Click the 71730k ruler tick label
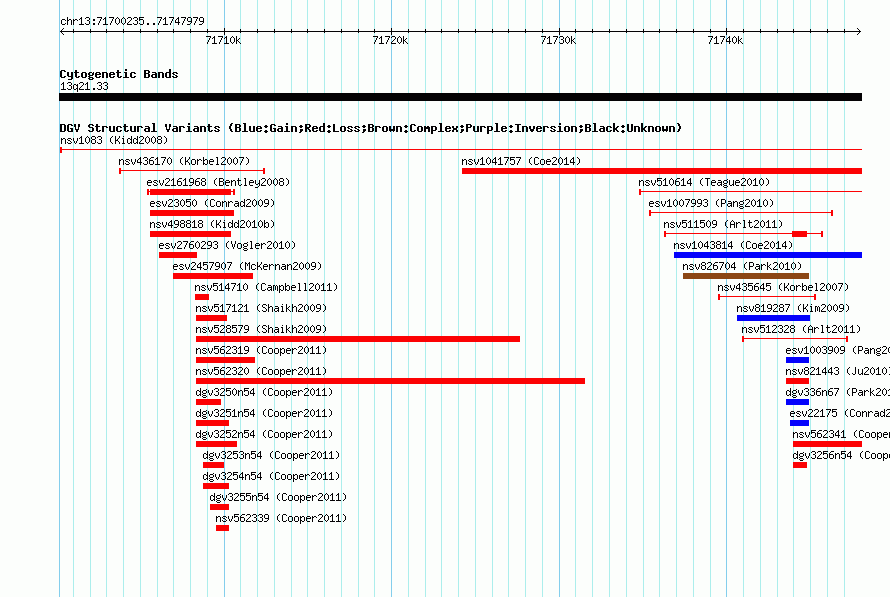Screen dimensions: 890x597 (558, 40)
